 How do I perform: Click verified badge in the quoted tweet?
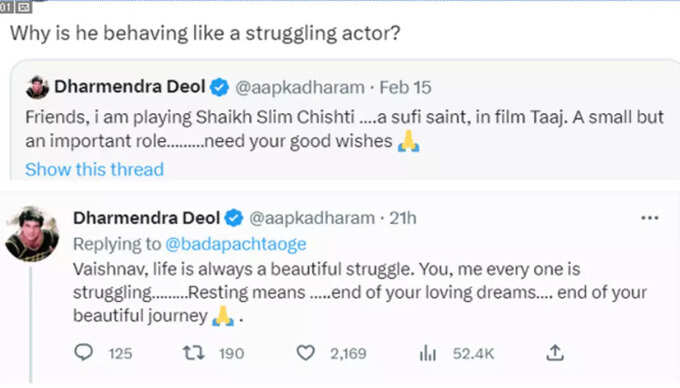pyautogui.click(x=219, y=87)
